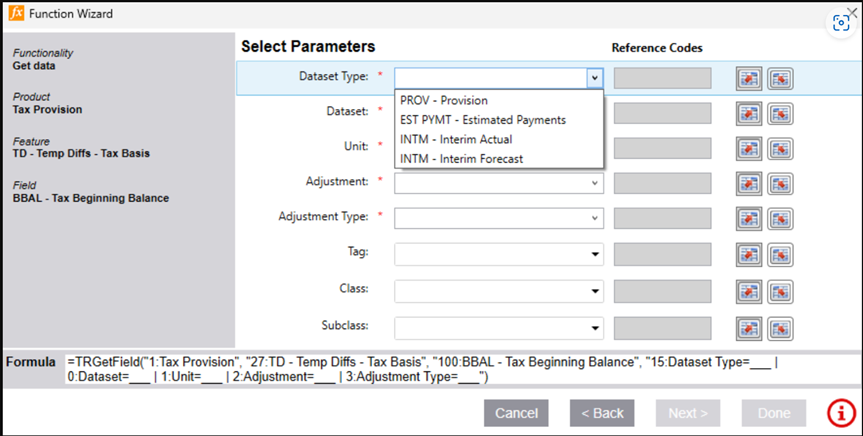Pick "INTM - Interim Forecast" option
This screenshot has width=863, height=436.
pyautogui.click(x=461, y=159)
